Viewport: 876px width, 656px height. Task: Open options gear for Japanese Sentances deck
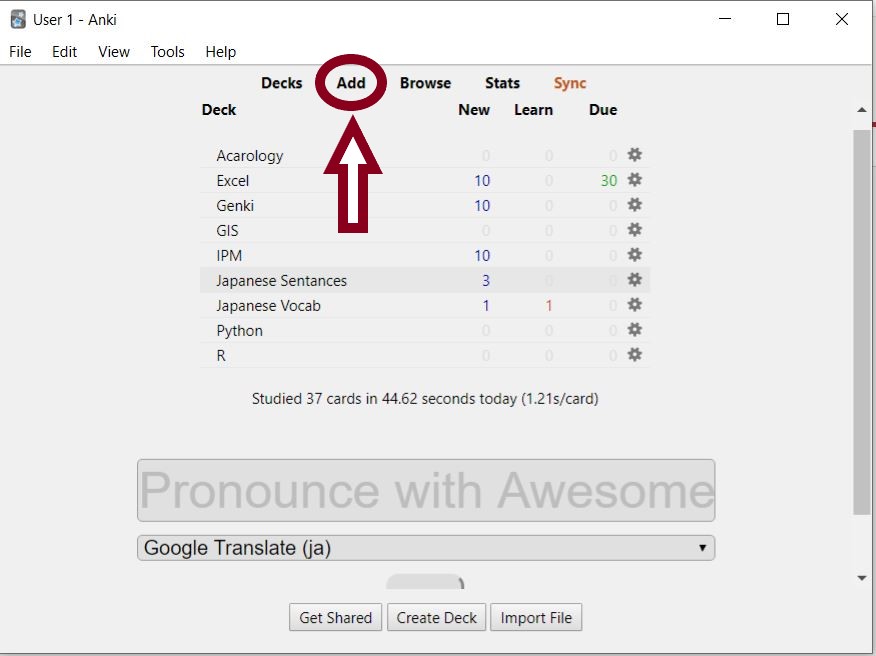pos(634,280)
